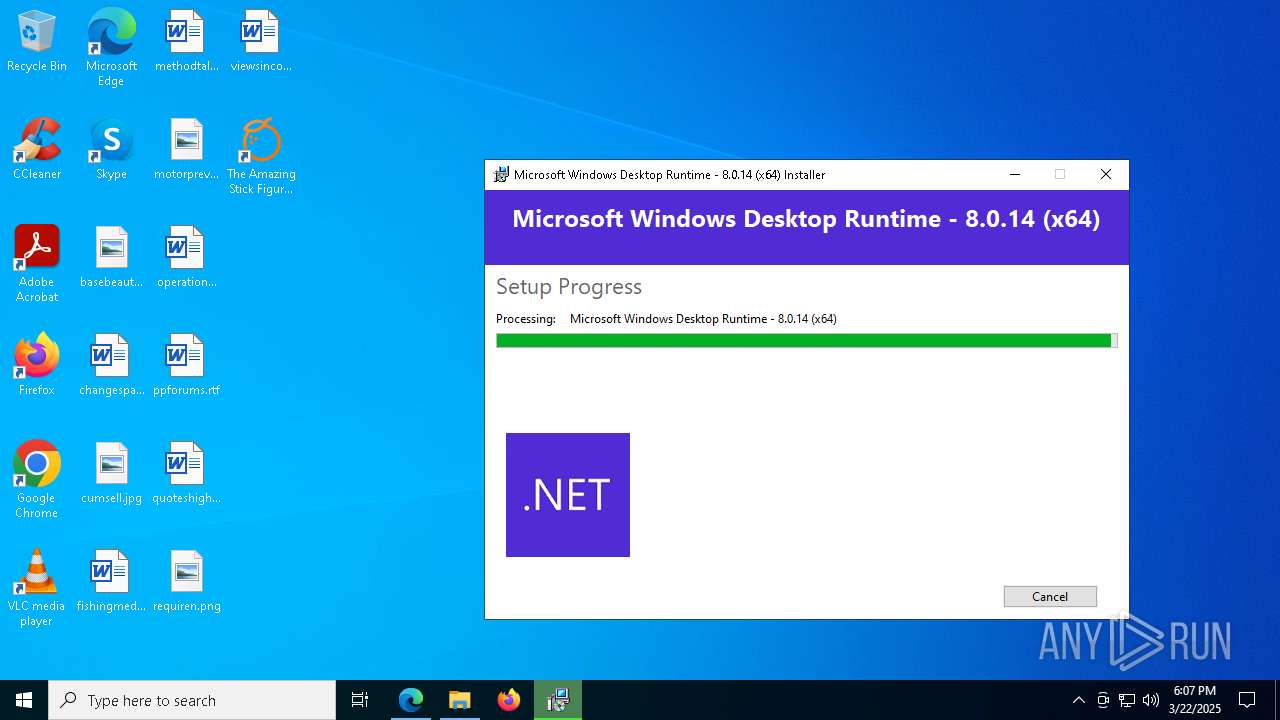Viewport: 1280px width, 720px height.
Task: Show hidden system tray icons
Action: pyautogui.click(x=1078, y=700)
